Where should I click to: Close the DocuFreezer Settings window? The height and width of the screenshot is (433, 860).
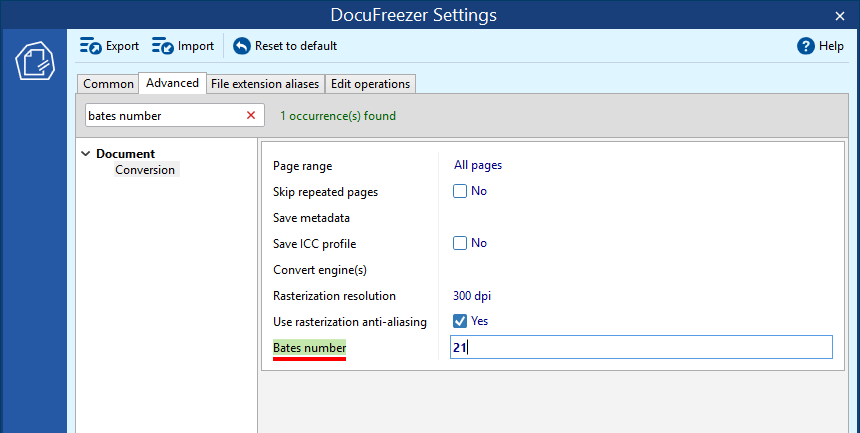coord(839,15)
